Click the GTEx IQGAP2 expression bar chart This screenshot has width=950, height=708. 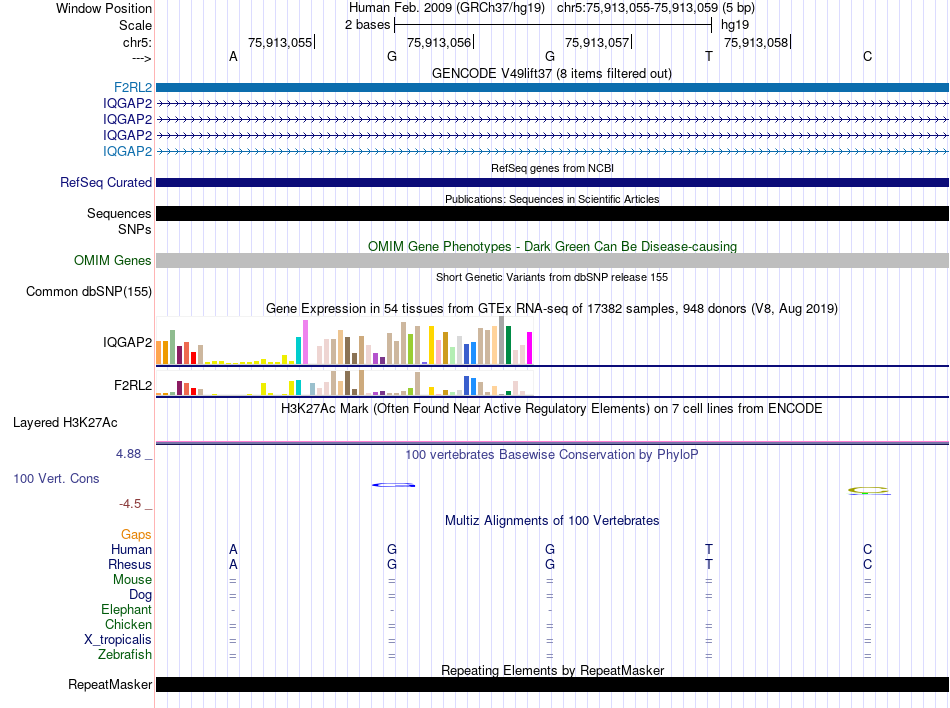pyautogui.click(x=344, y=340)
